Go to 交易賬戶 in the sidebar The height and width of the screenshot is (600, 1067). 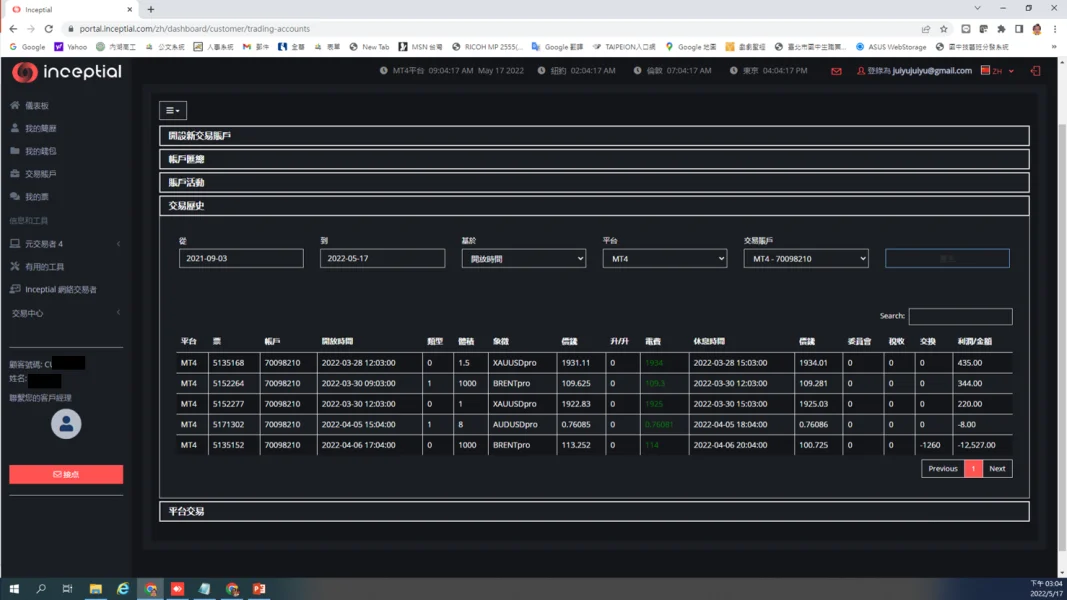tap(40, 174)
